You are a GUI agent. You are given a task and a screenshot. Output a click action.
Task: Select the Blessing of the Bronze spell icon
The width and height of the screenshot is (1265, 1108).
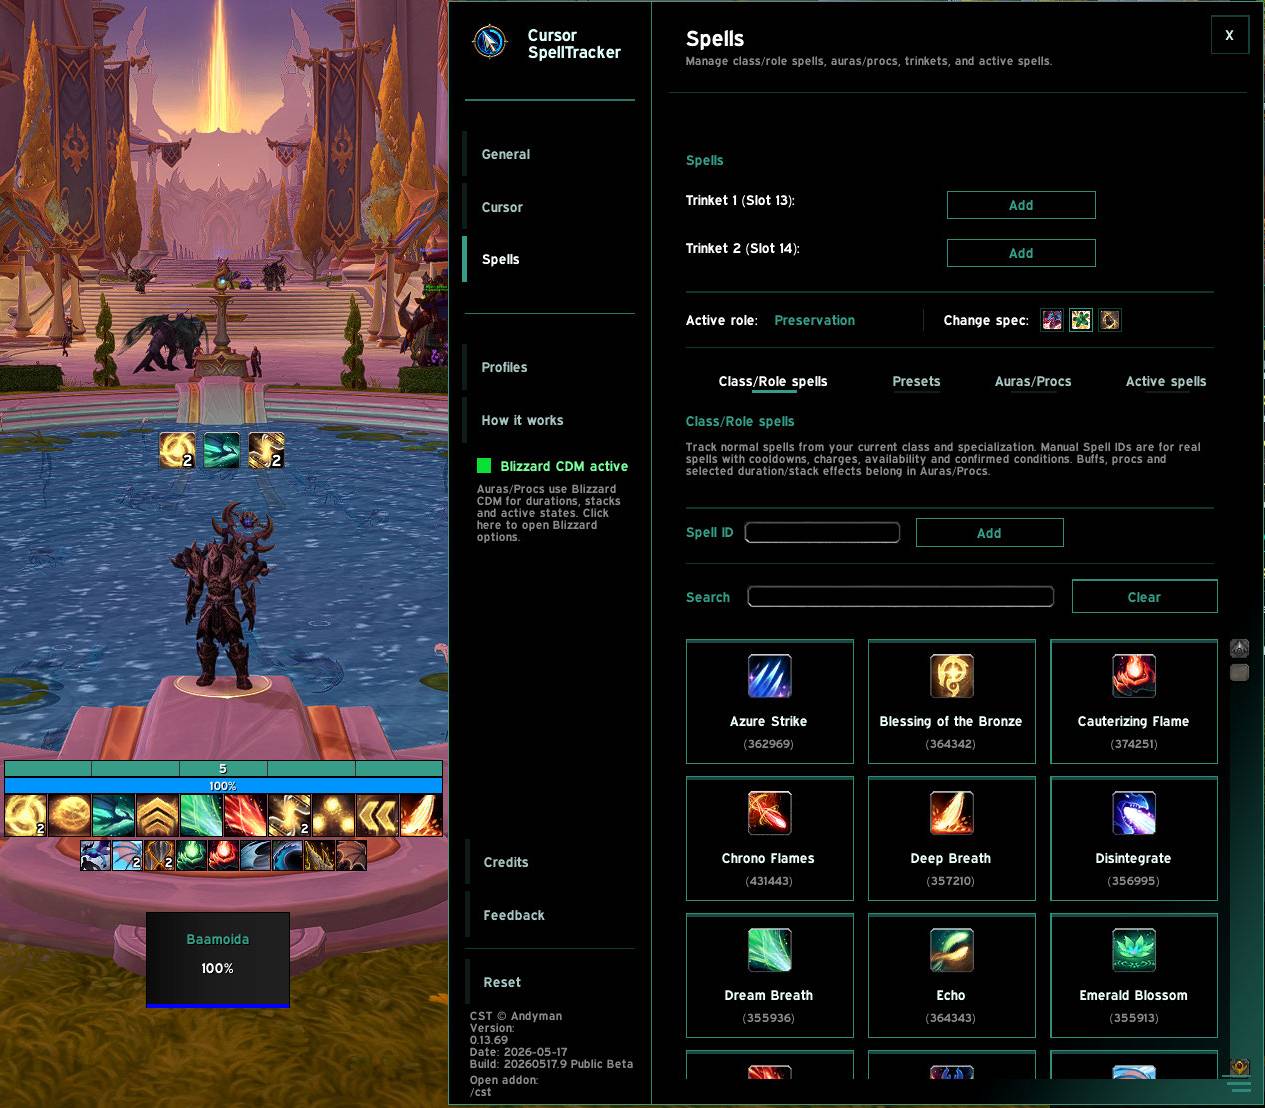pyautogui.click(x=951, y=676)
